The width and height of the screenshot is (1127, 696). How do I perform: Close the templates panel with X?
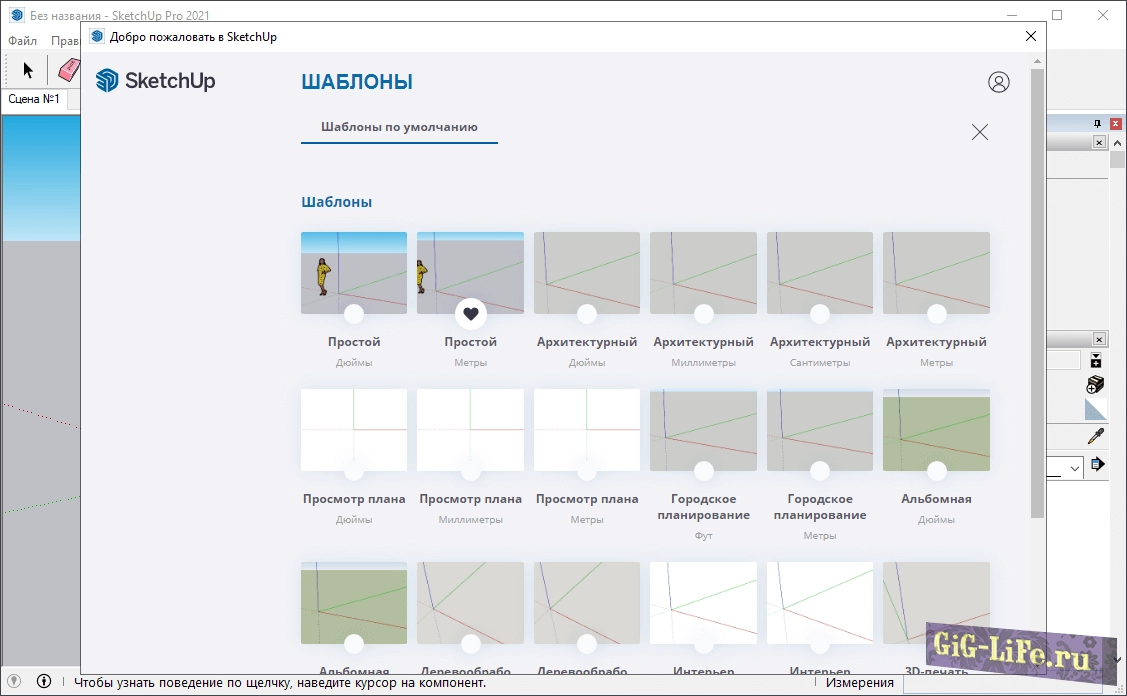coord(980,132)
